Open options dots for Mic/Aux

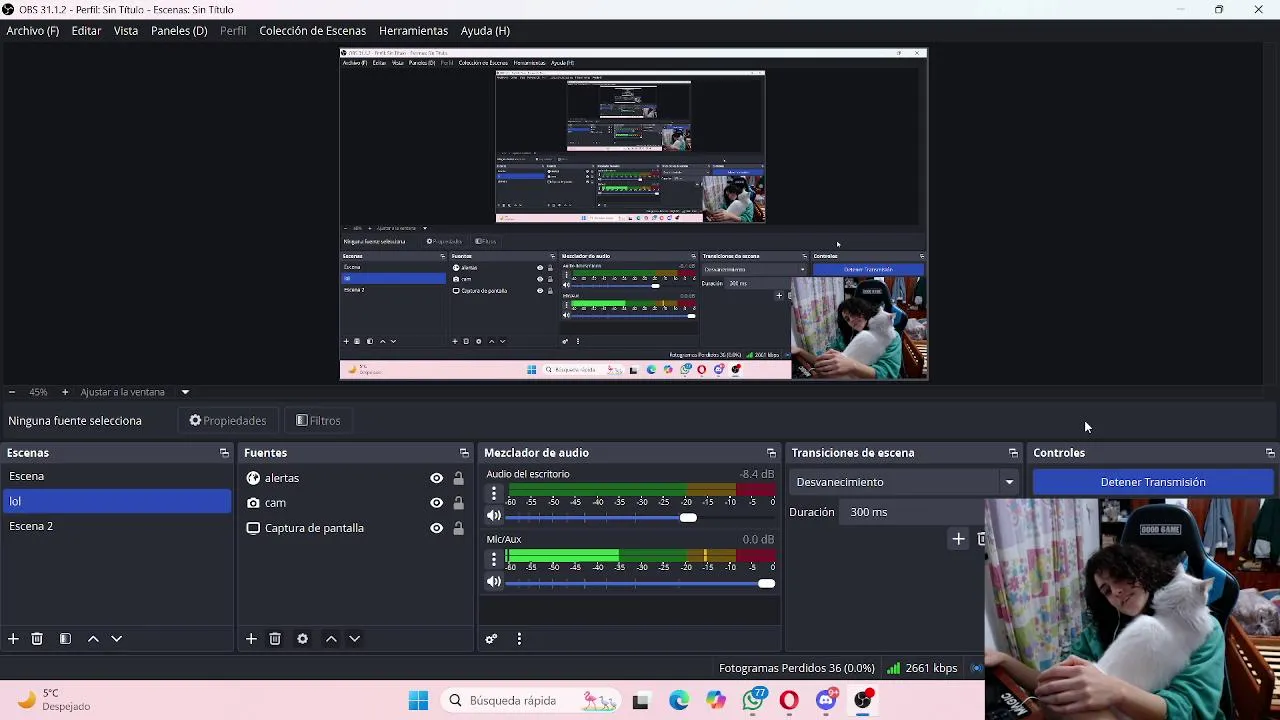pos(493,559)
